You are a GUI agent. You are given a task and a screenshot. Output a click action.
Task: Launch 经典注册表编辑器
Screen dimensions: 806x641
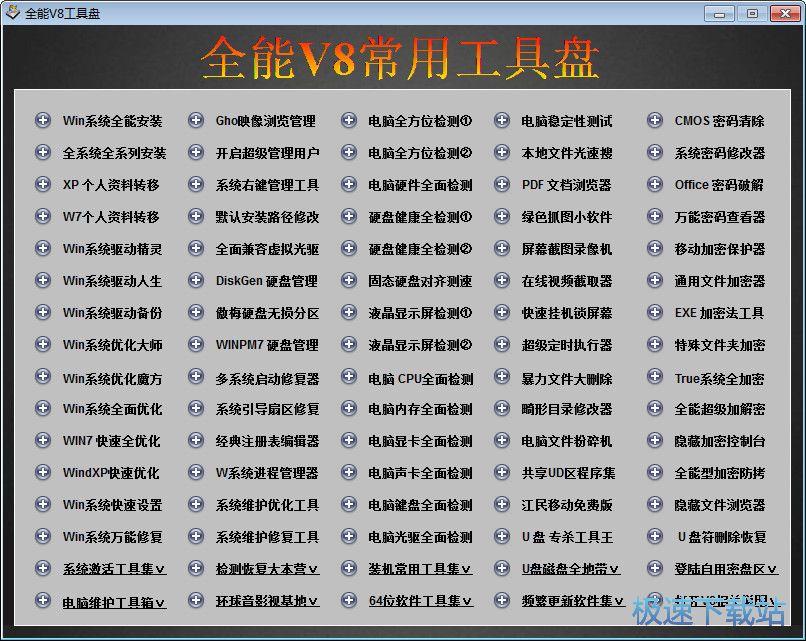click(x=267, y=441)
